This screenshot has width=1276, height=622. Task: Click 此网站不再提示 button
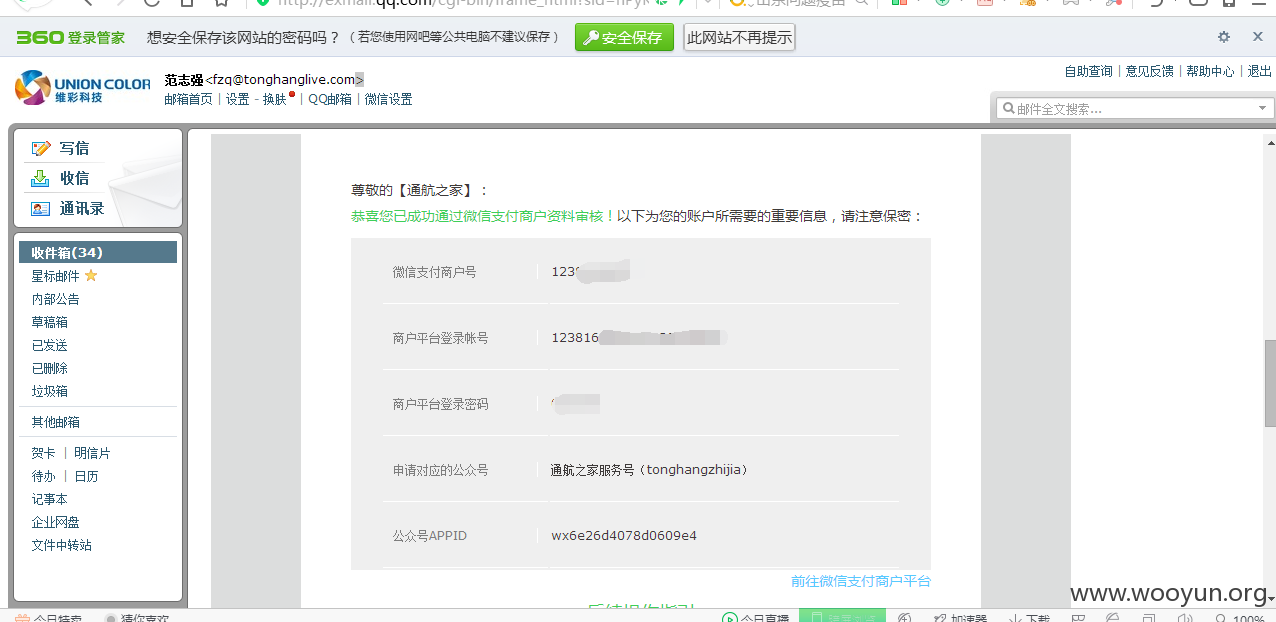(739, 38)
